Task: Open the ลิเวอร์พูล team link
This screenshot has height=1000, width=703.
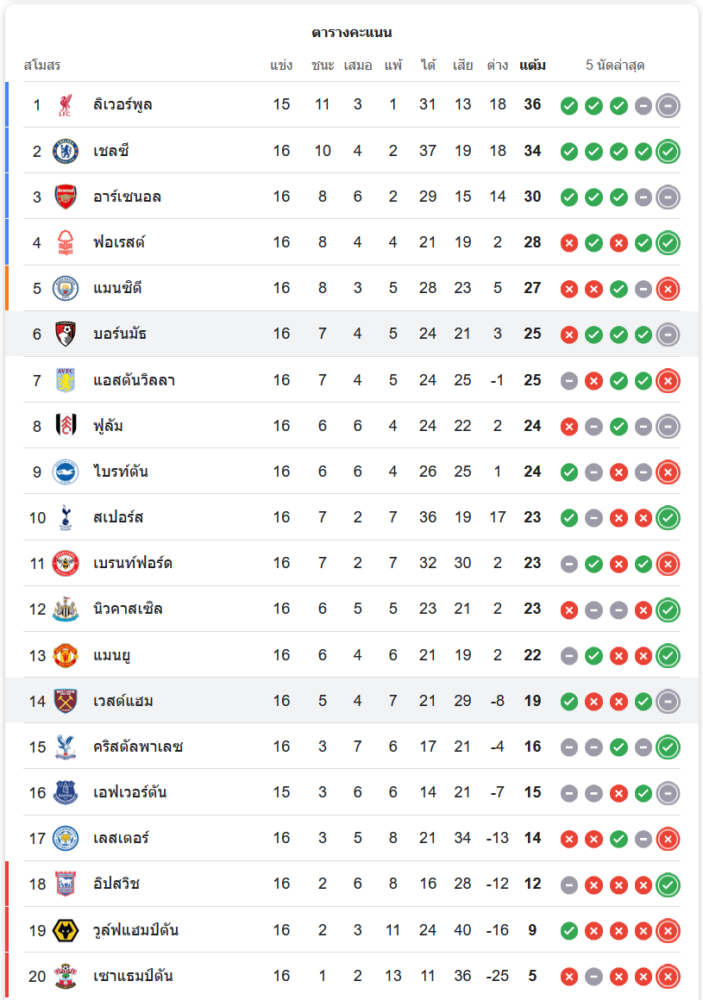Action: 122,105
